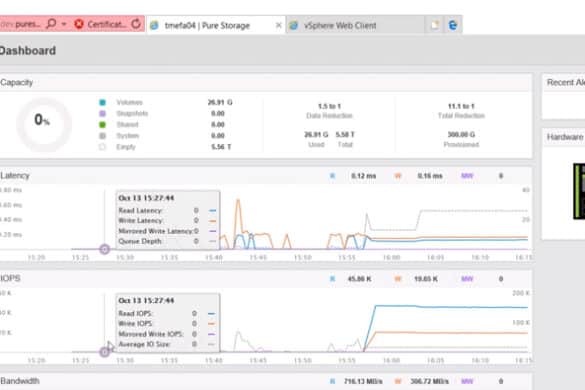This screenshot has height=390, width=585.
Task: Toggle the IOPS read (R) series indicator
Action: click(x=332, y=279)
